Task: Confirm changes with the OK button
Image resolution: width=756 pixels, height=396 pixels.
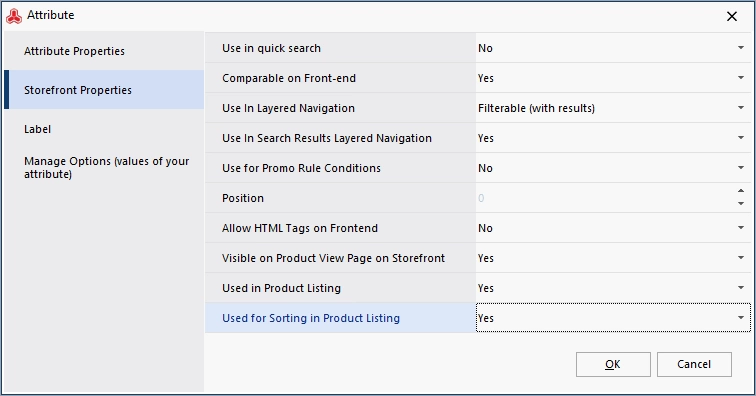Action: (x=613, y=364)
